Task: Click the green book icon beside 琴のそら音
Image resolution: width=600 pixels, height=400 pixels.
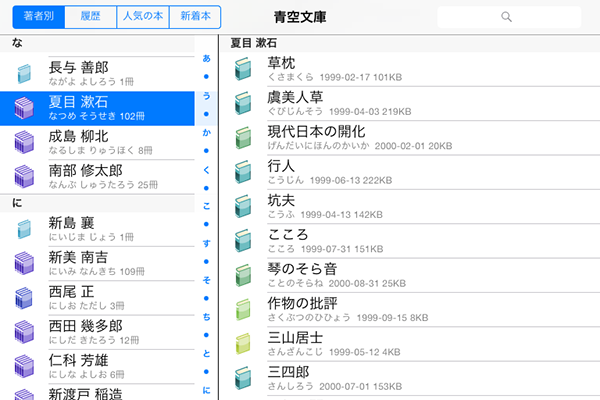Action: click(243, 275)
